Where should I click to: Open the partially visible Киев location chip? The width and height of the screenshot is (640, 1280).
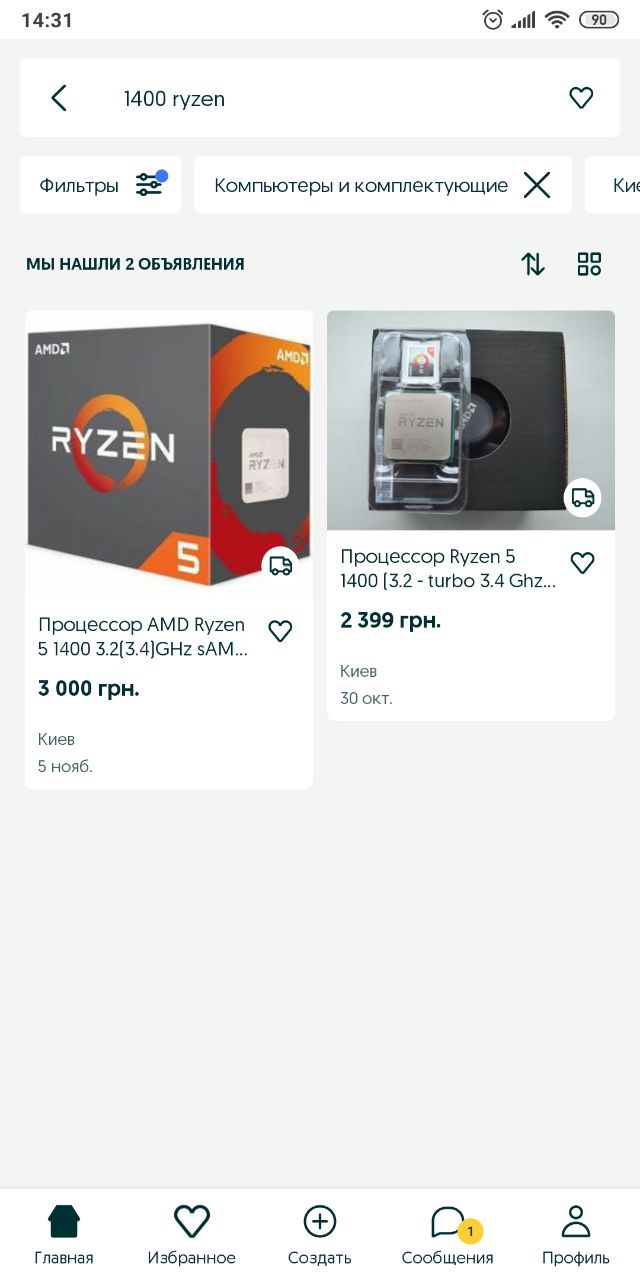(613, 185)
